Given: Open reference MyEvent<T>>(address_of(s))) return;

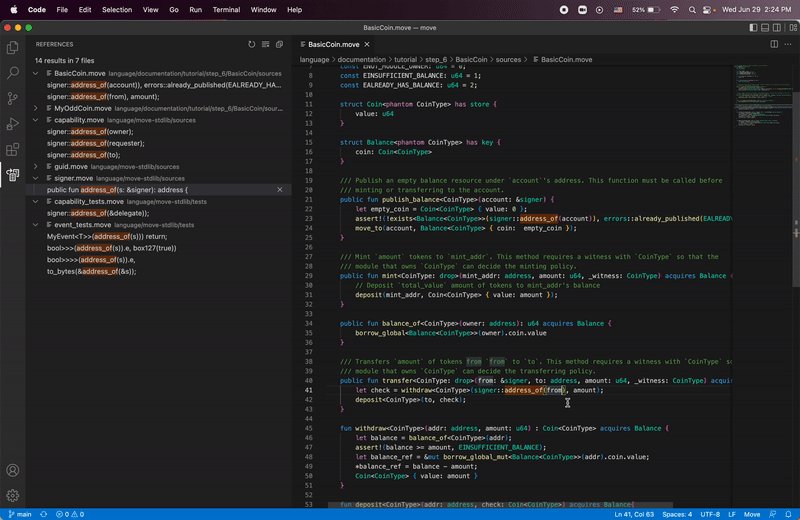Looking at the screenshot, I should tap(107, 236).
